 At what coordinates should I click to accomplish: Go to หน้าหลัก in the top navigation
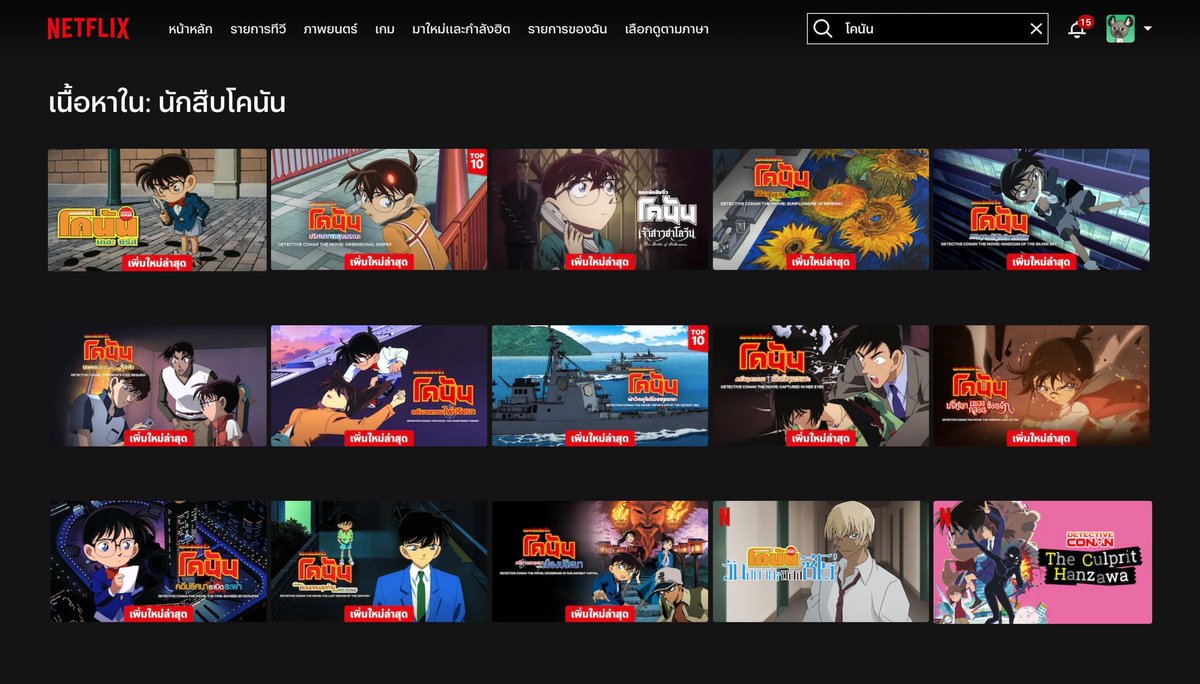coord(190,29)
